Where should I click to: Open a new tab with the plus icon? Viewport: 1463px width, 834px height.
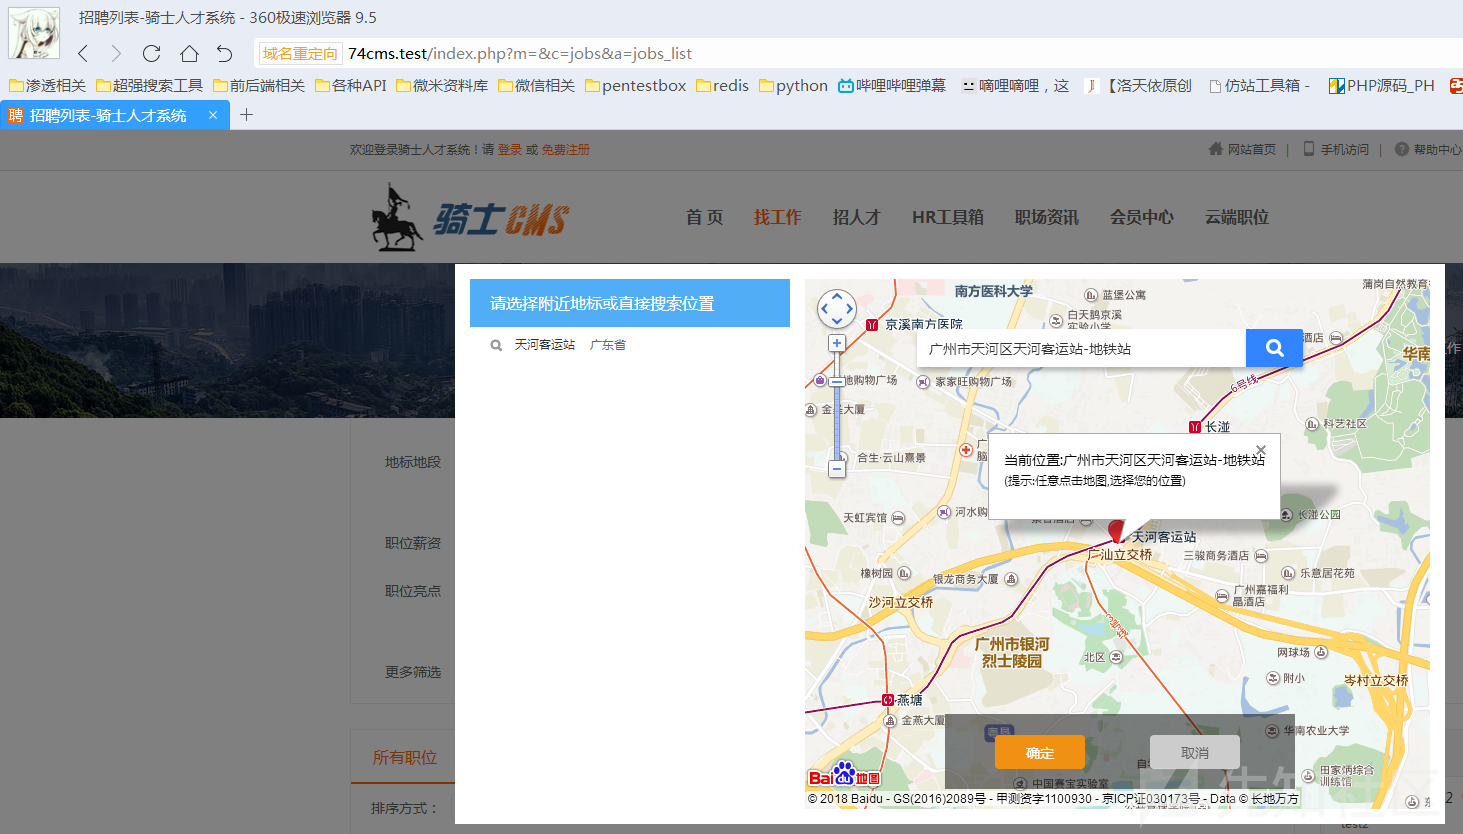246,115
